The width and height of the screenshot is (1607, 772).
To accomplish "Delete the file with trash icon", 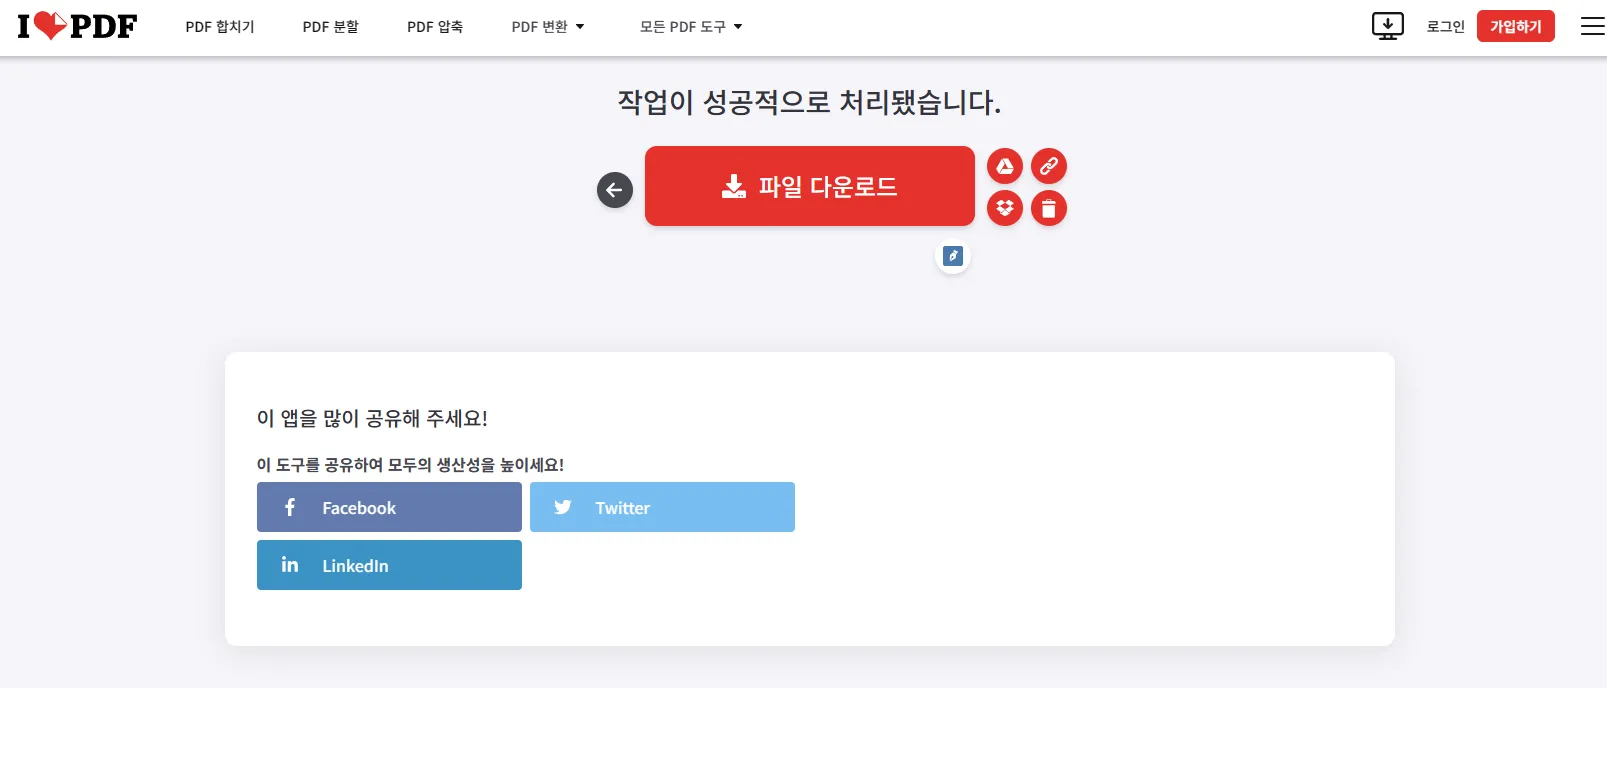I will point(1049,208).
